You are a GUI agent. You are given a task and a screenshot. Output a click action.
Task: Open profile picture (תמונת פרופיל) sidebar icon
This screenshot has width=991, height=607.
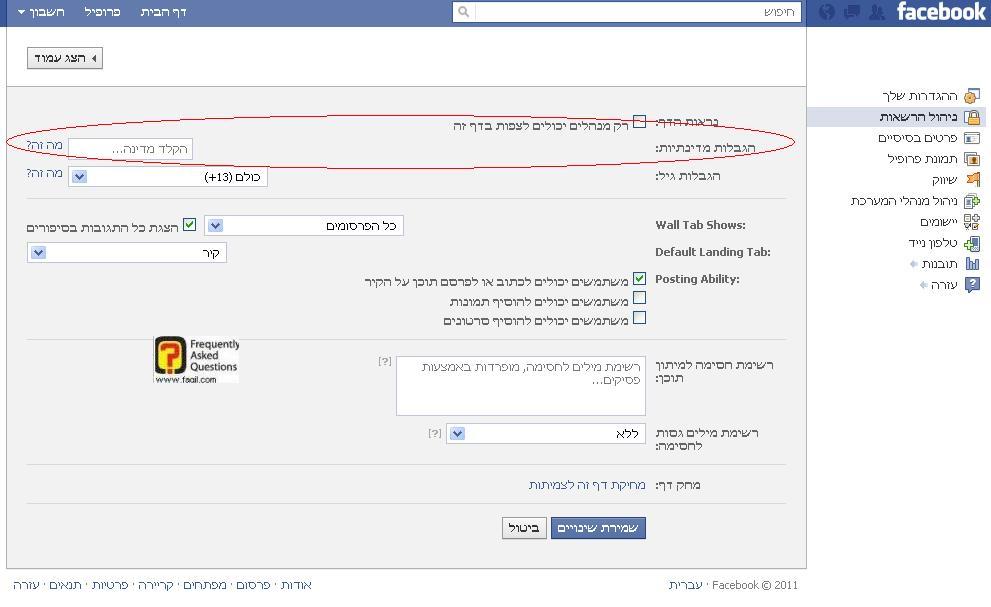coord(971,159)
